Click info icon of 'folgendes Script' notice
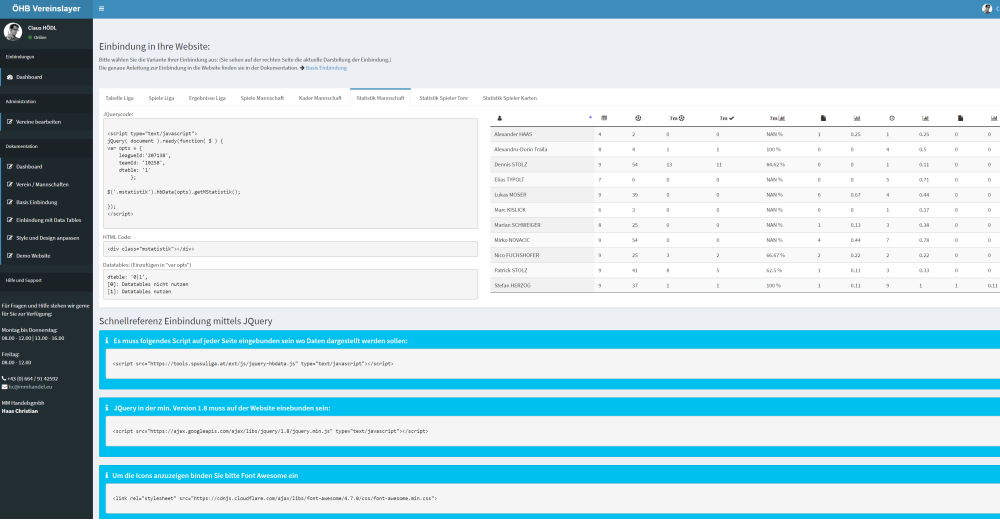1000x519 pixels. pyautogui.click(x=107, y=340)
